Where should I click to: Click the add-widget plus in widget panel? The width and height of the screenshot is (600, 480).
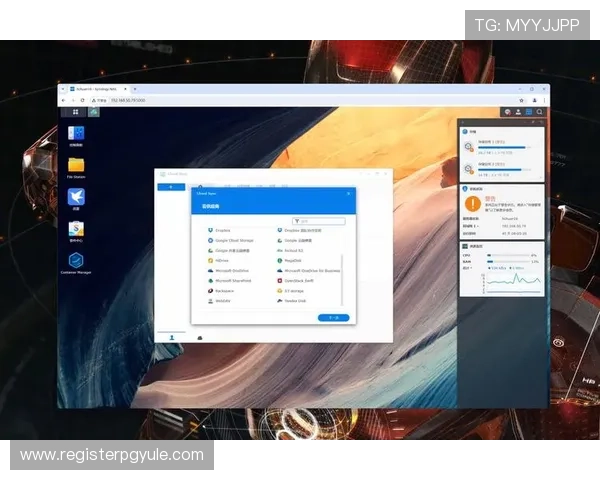[x=463, y=122]
